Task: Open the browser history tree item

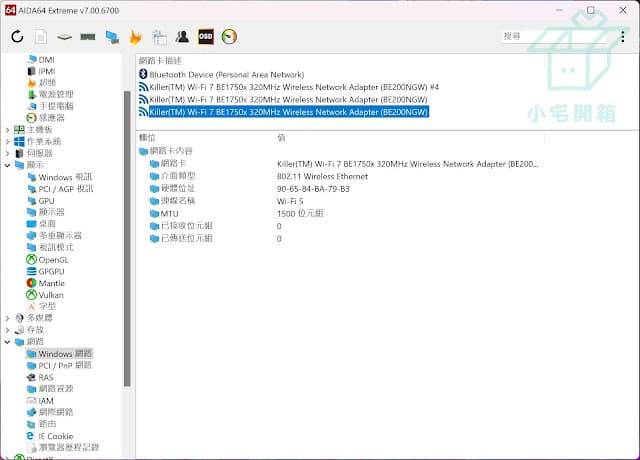Action: [63, 448]
